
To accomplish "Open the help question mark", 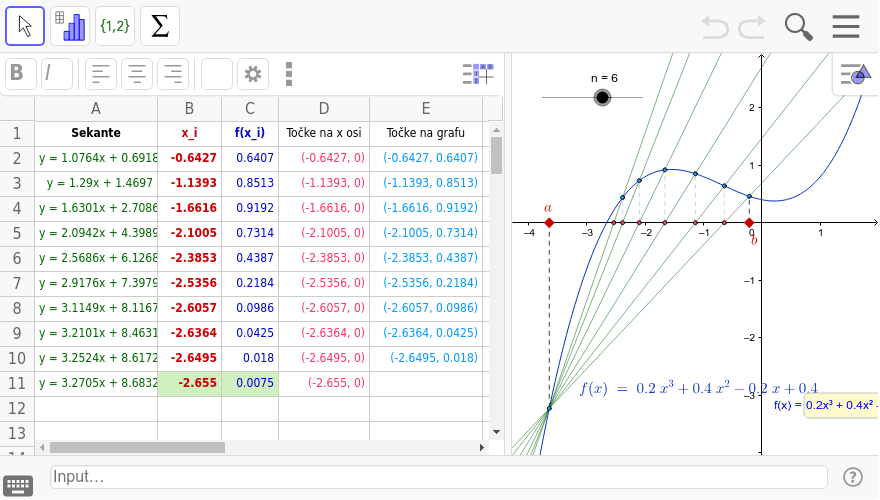I will tap(852, 477).
